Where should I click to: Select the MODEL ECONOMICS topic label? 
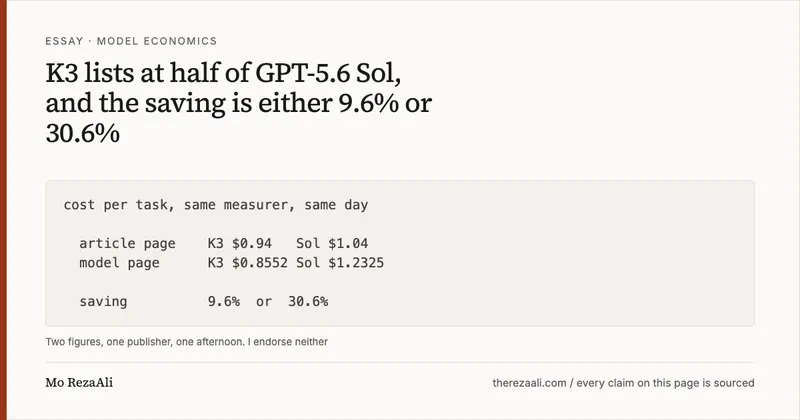157,41
